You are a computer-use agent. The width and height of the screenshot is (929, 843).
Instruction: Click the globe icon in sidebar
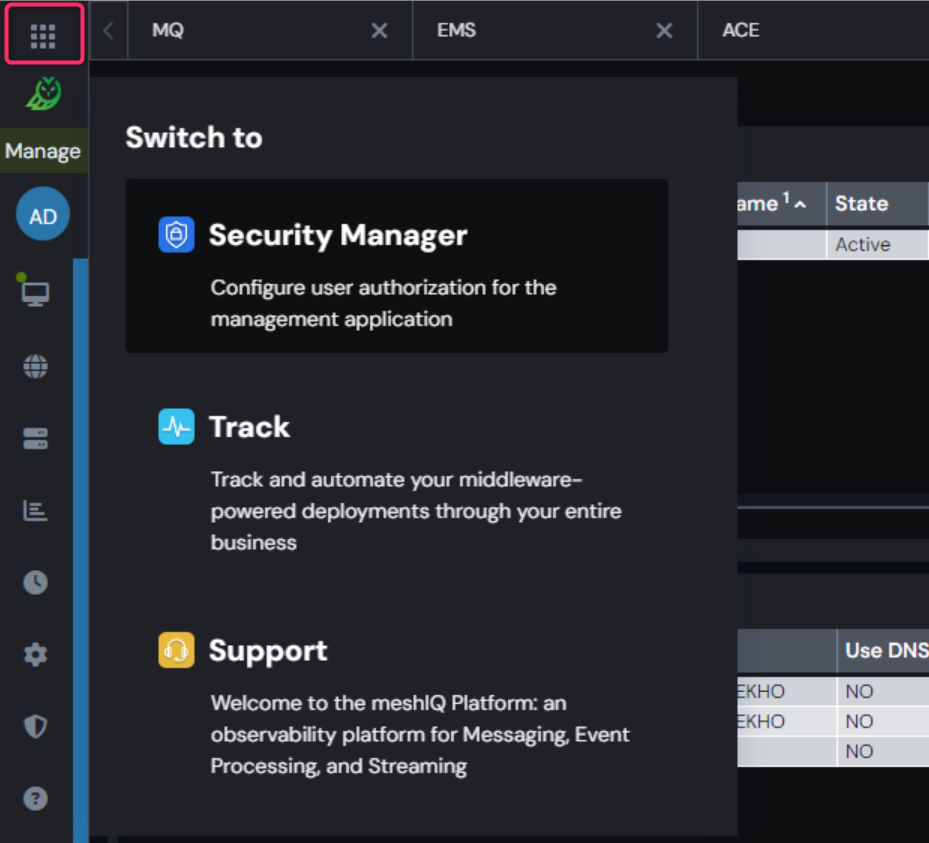pyautogui.click(x=36, y=367)
